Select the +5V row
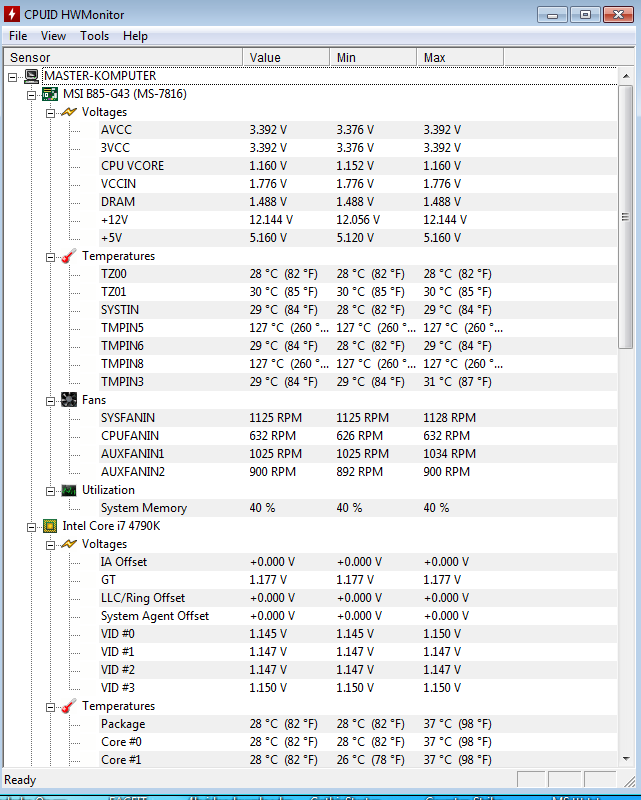This screenshot has height=800, width=641. pyautogui.click(x=358, y=238)
